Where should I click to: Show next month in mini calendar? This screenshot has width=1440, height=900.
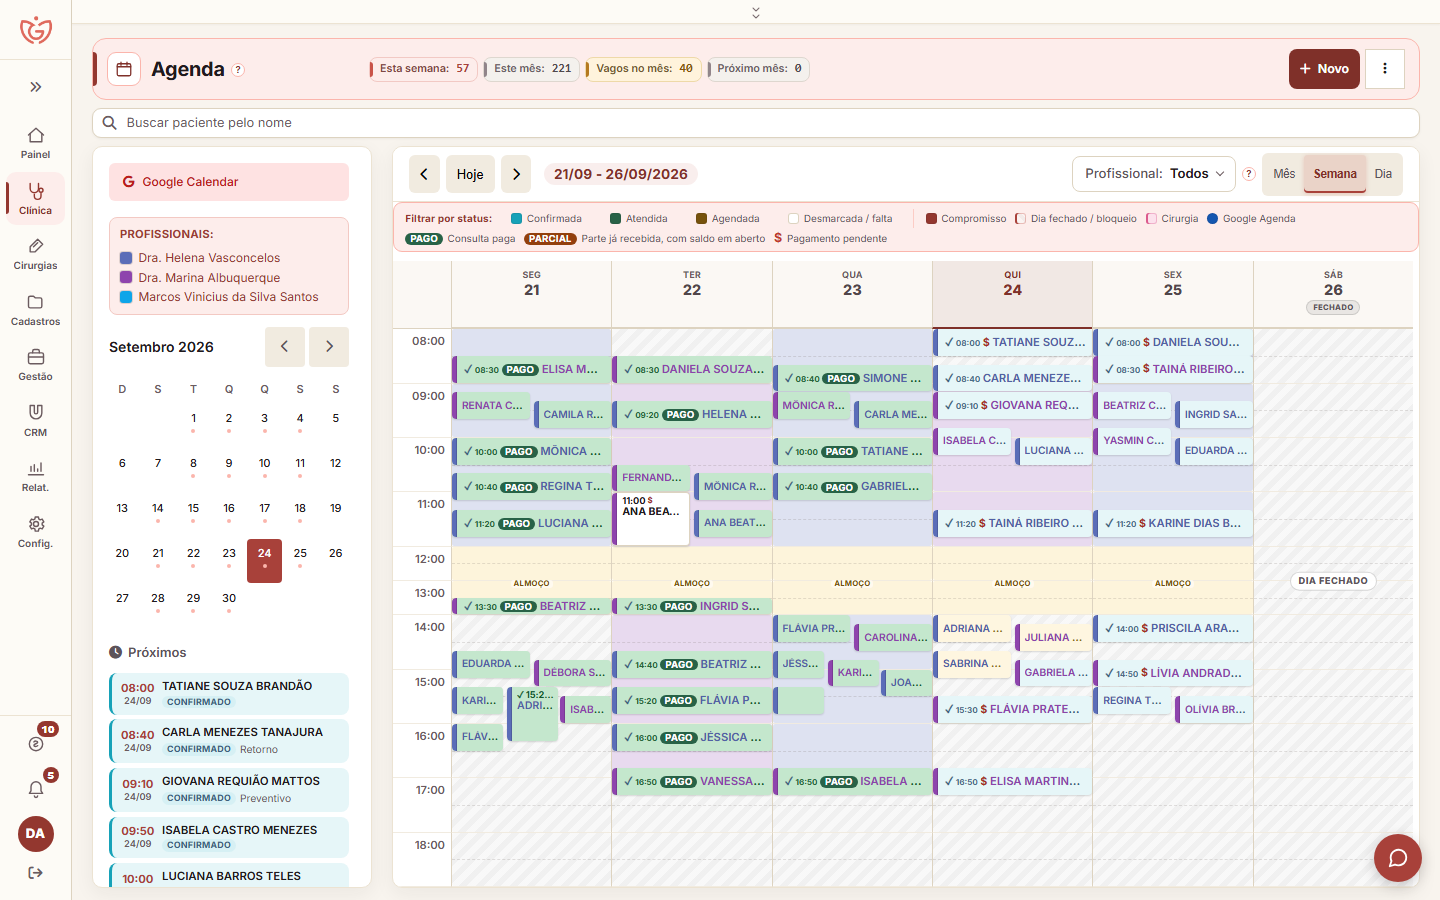pos(329,347)
